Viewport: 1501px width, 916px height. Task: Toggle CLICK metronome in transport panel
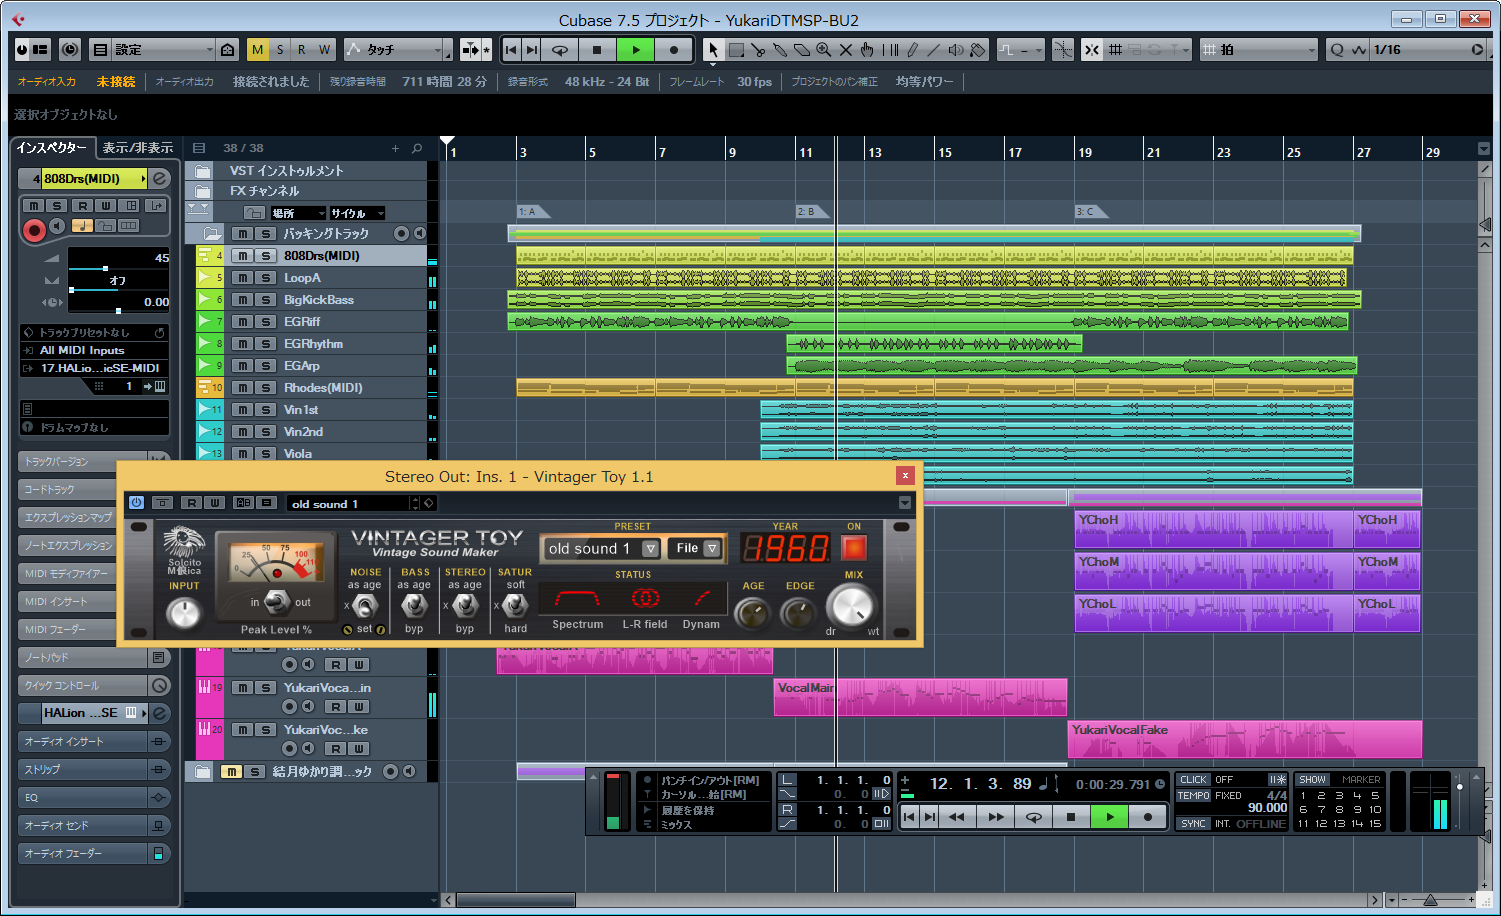pos(1193,779)
